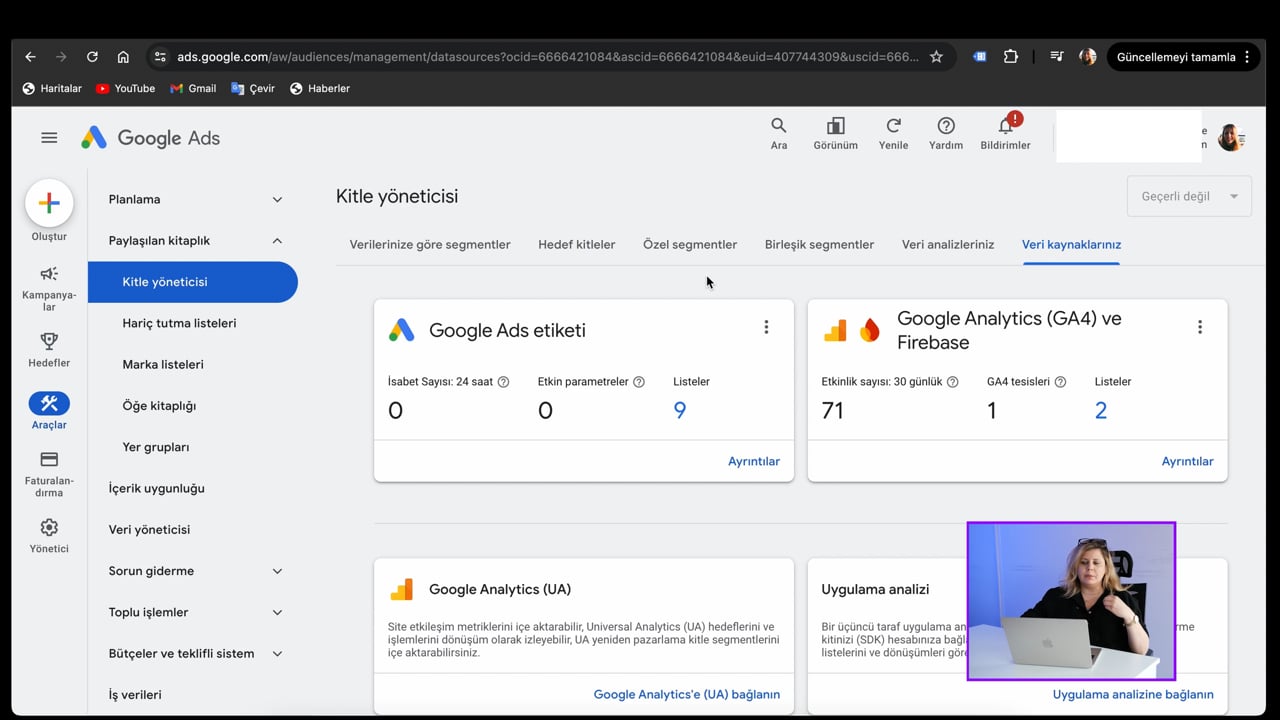The width and height of the screenshot is (1280, 720).
Task: Collapse the Paylaşılan kitaplık section
Action: [277, 241]
